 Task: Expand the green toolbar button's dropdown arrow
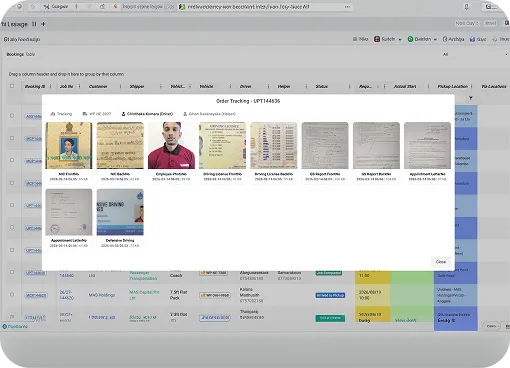(435, 39)
